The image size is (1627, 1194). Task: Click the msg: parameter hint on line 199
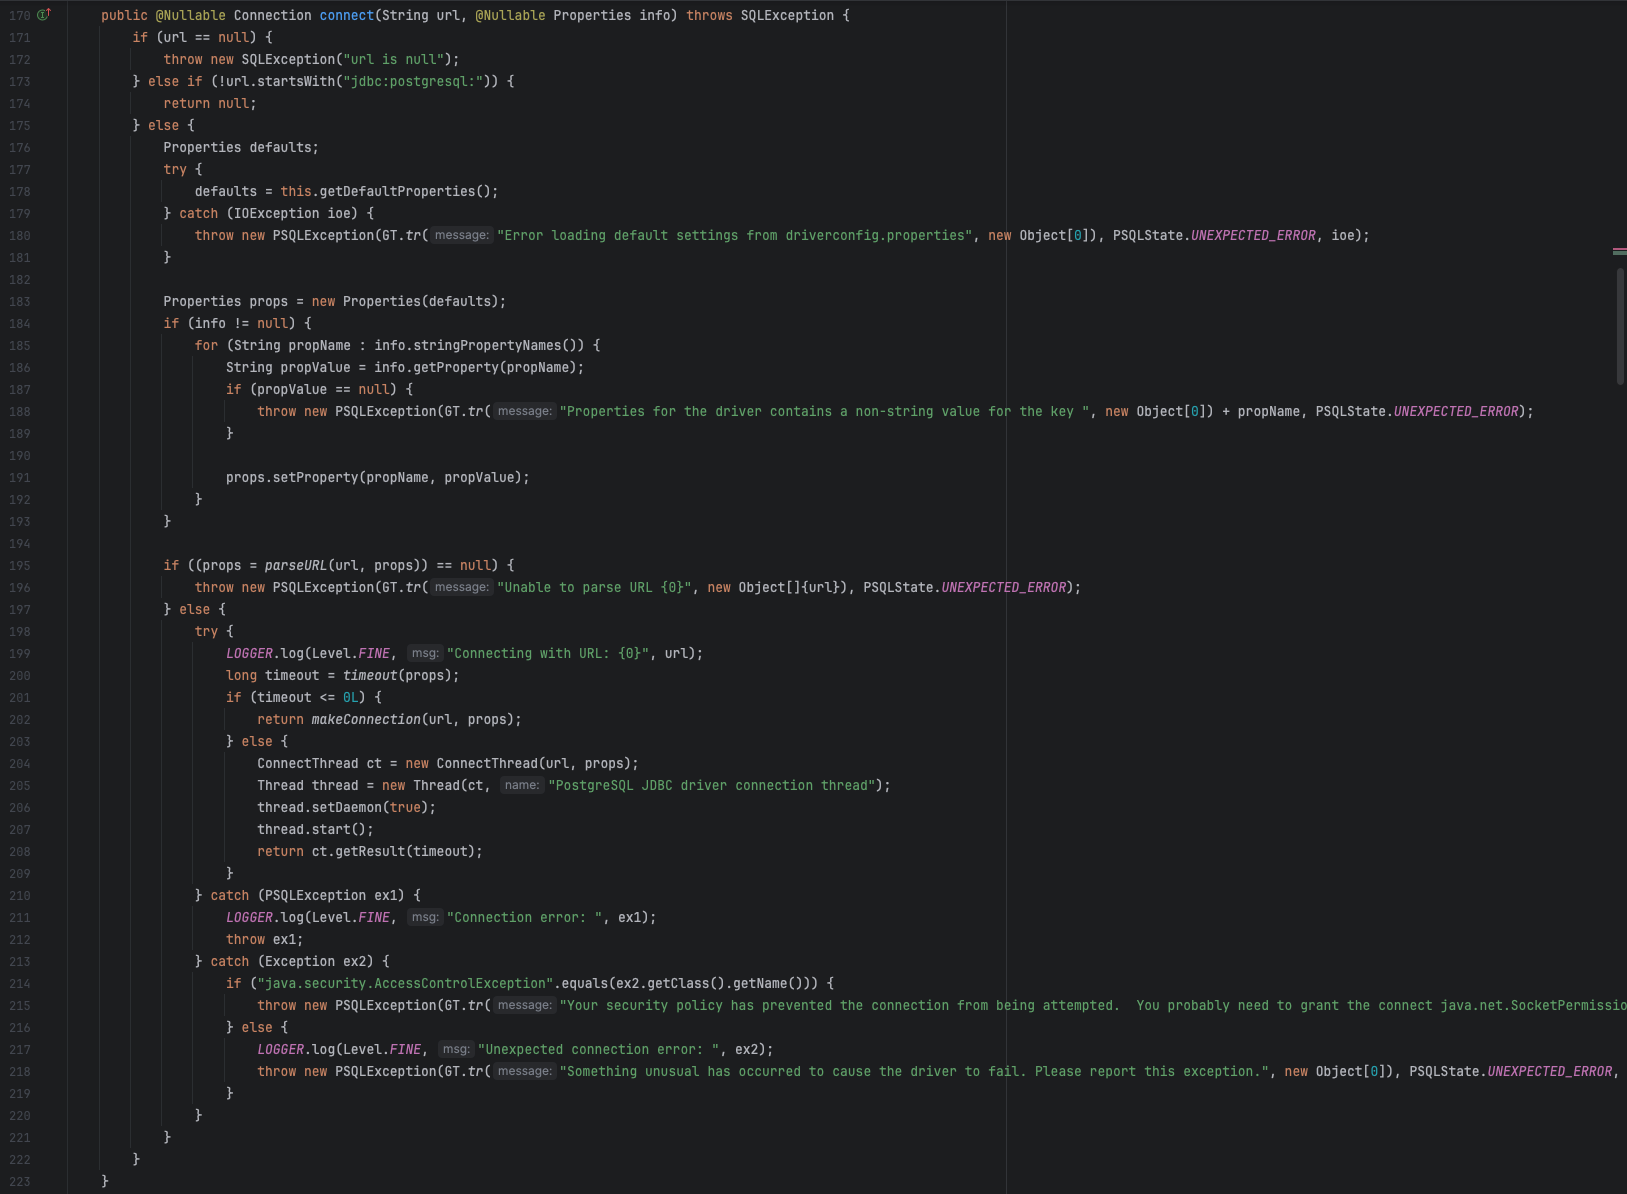tap(425, 653)
